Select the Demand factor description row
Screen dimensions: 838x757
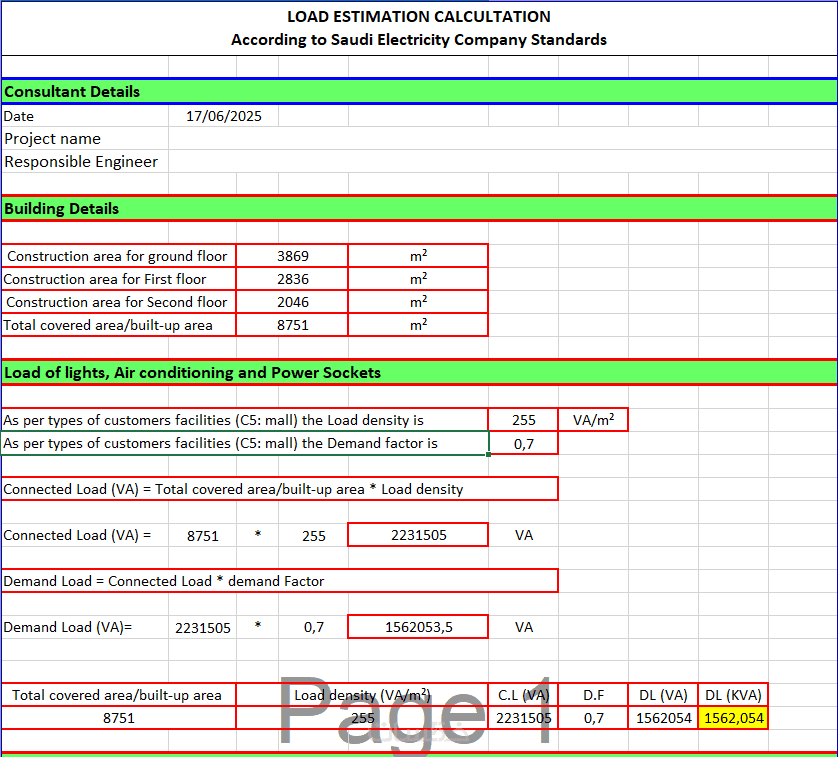245,443
